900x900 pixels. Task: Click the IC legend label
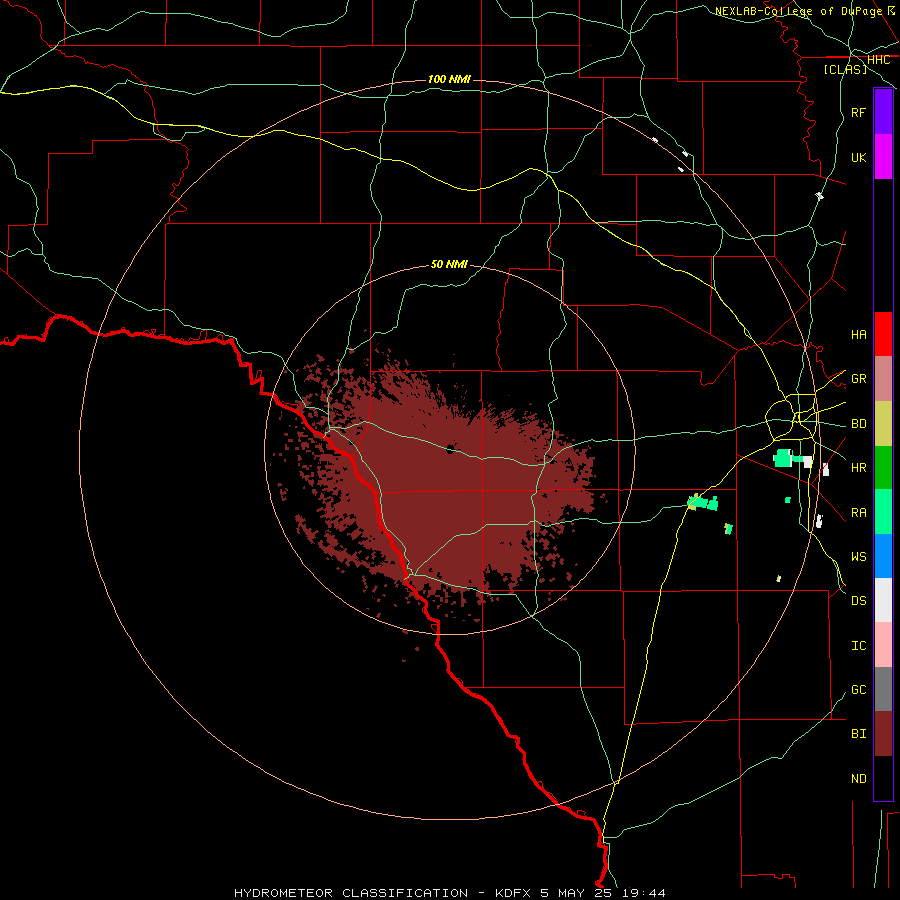pos(858,645)
